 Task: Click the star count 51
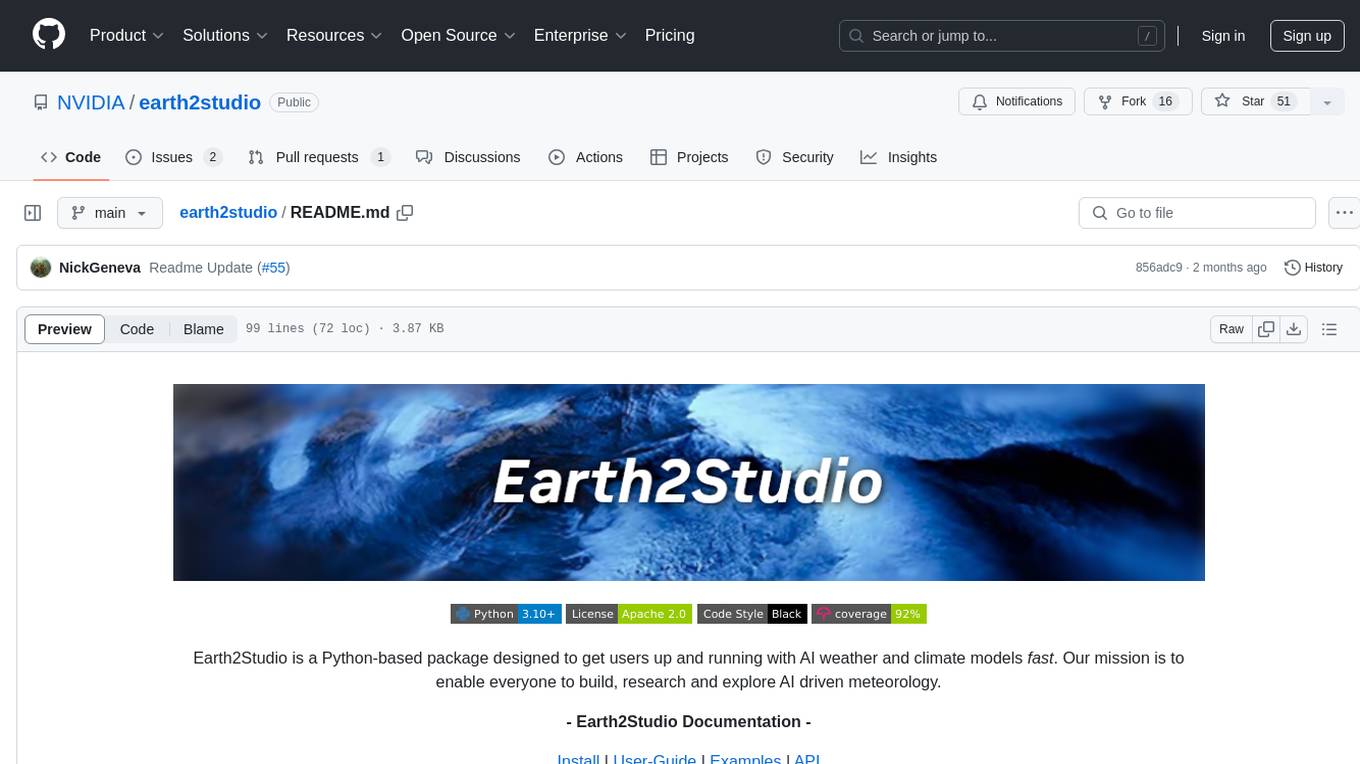(1285, 102)
